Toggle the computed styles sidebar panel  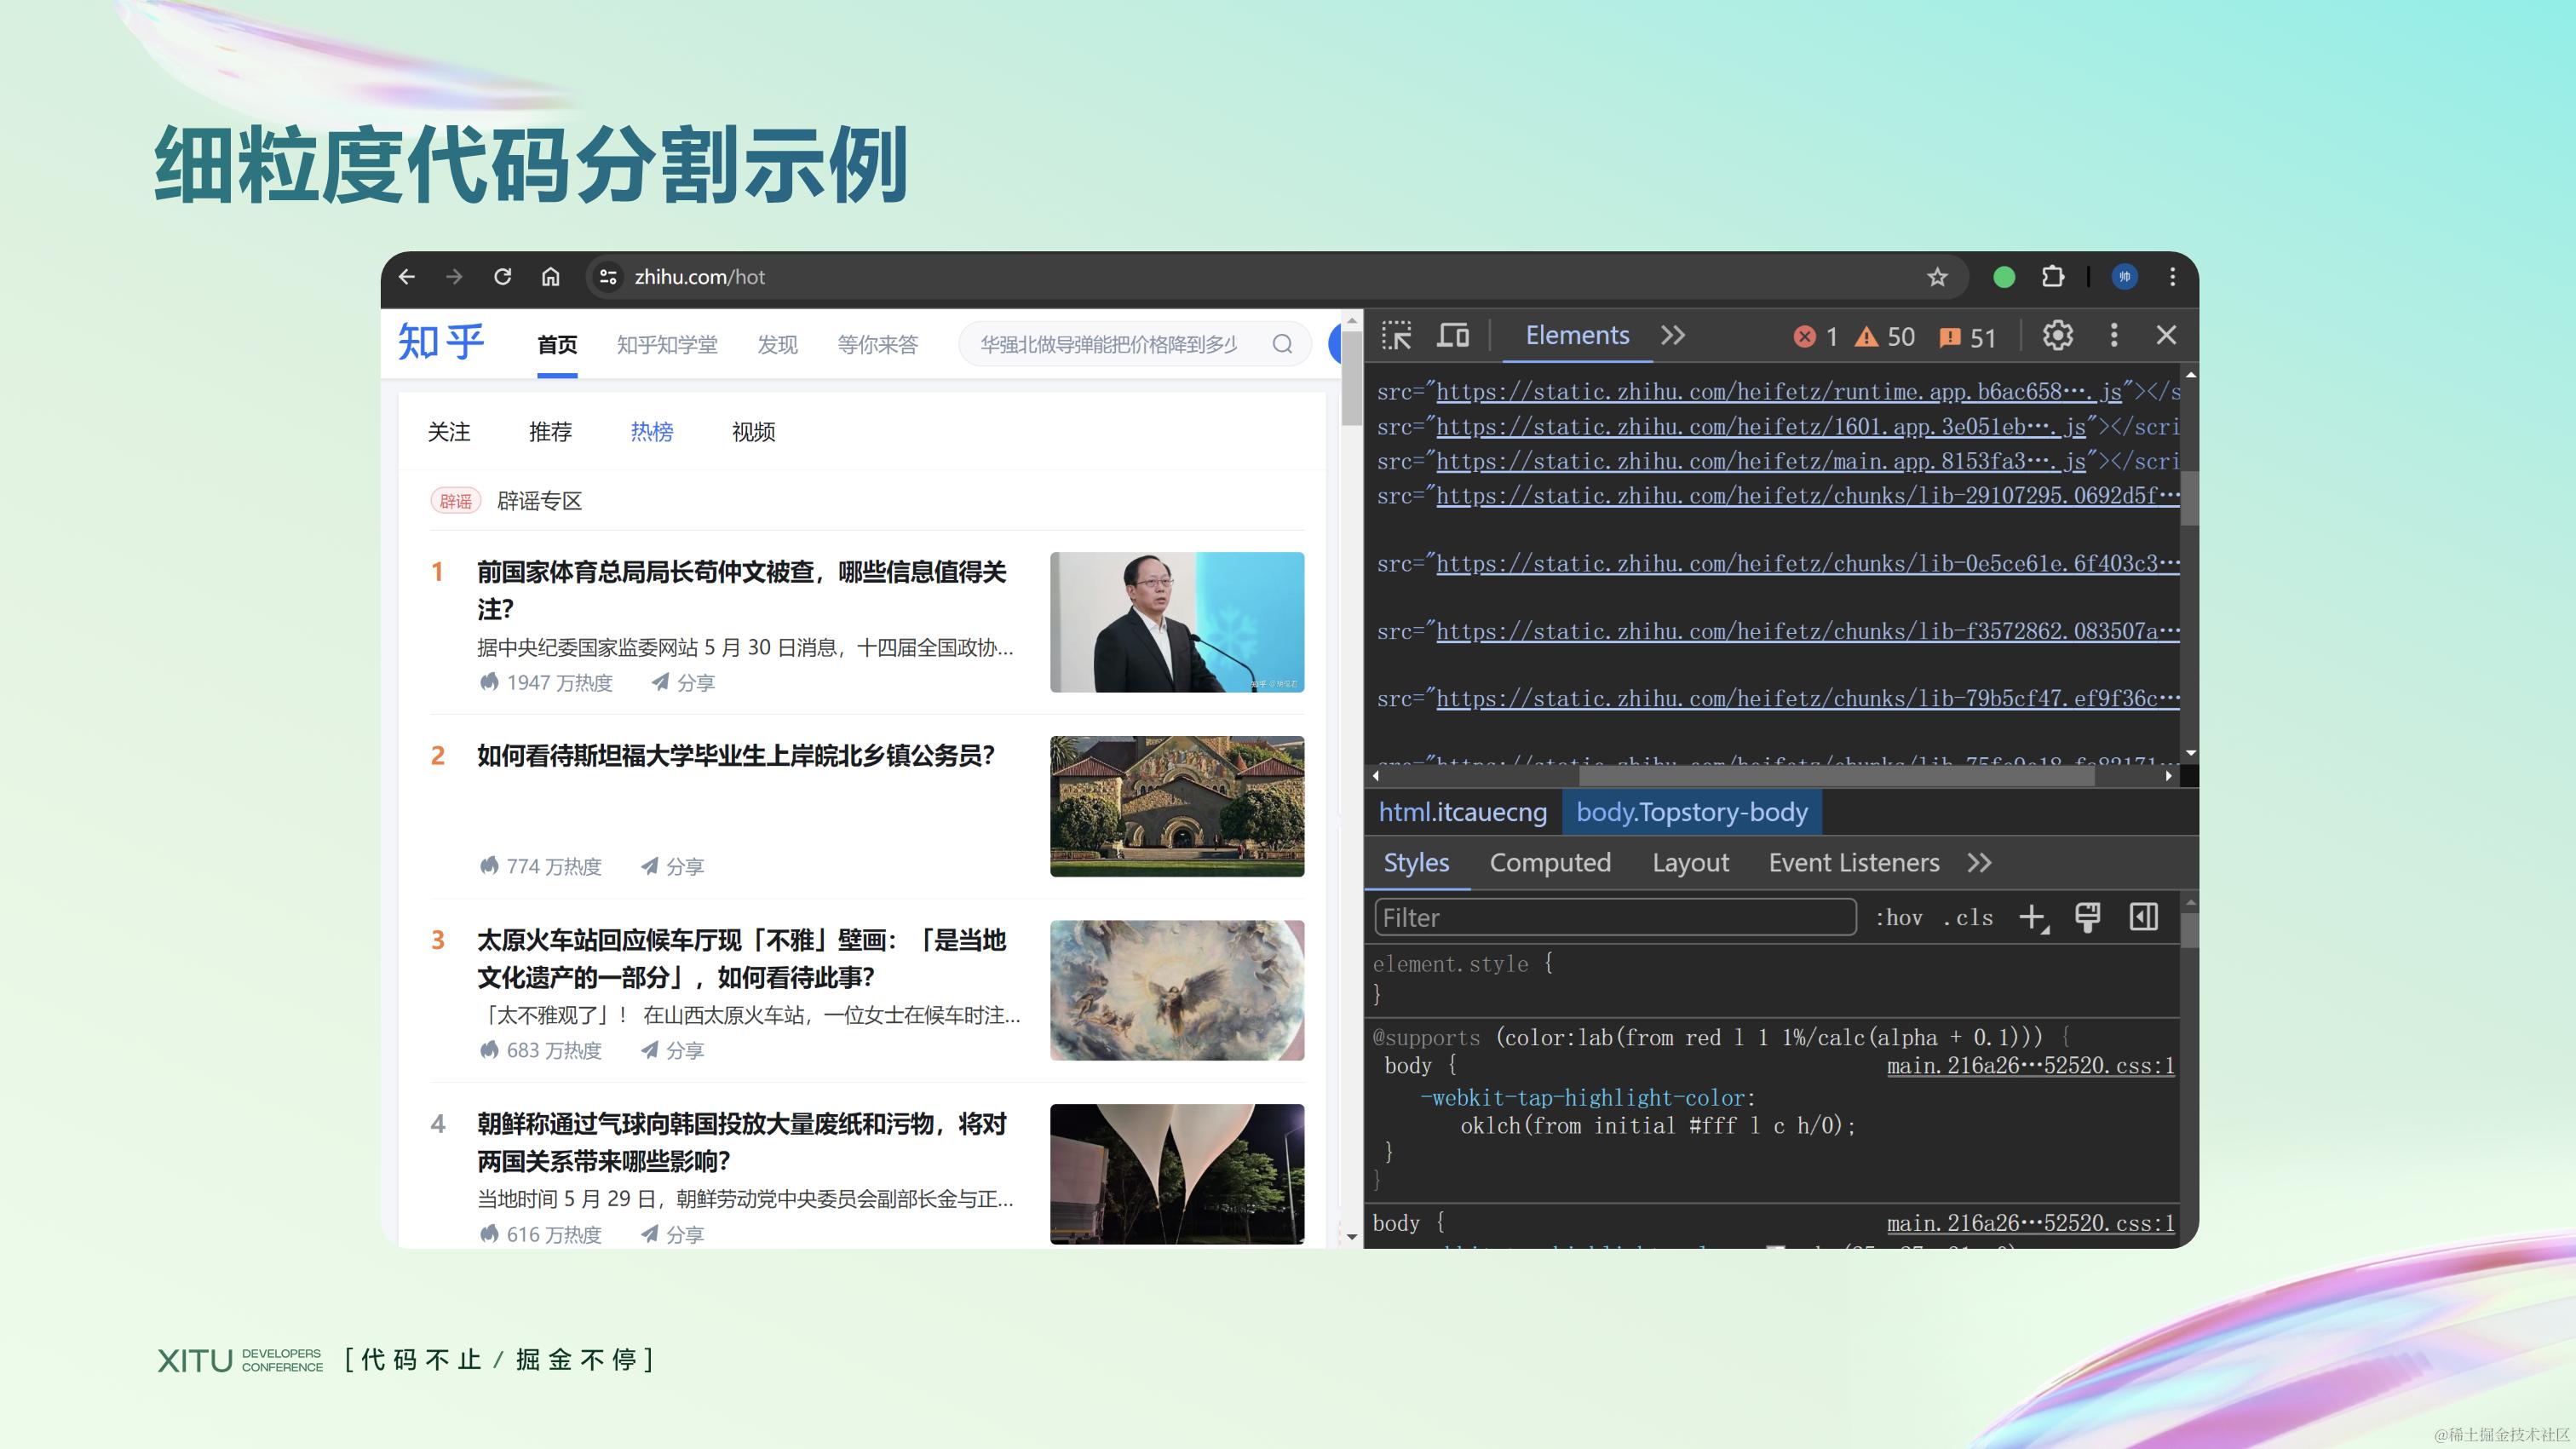pos(2143,916)
